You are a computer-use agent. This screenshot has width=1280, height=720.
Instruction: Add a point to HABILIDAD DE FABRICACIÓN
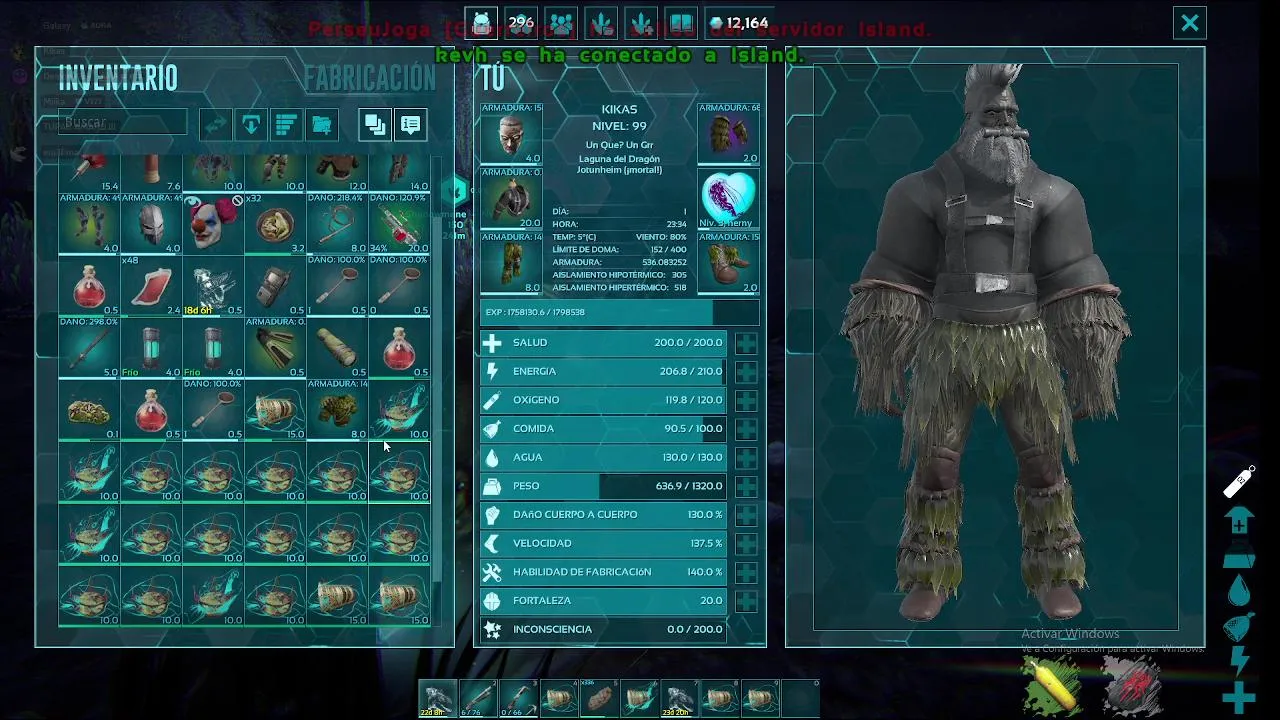[x=746, y=572]
